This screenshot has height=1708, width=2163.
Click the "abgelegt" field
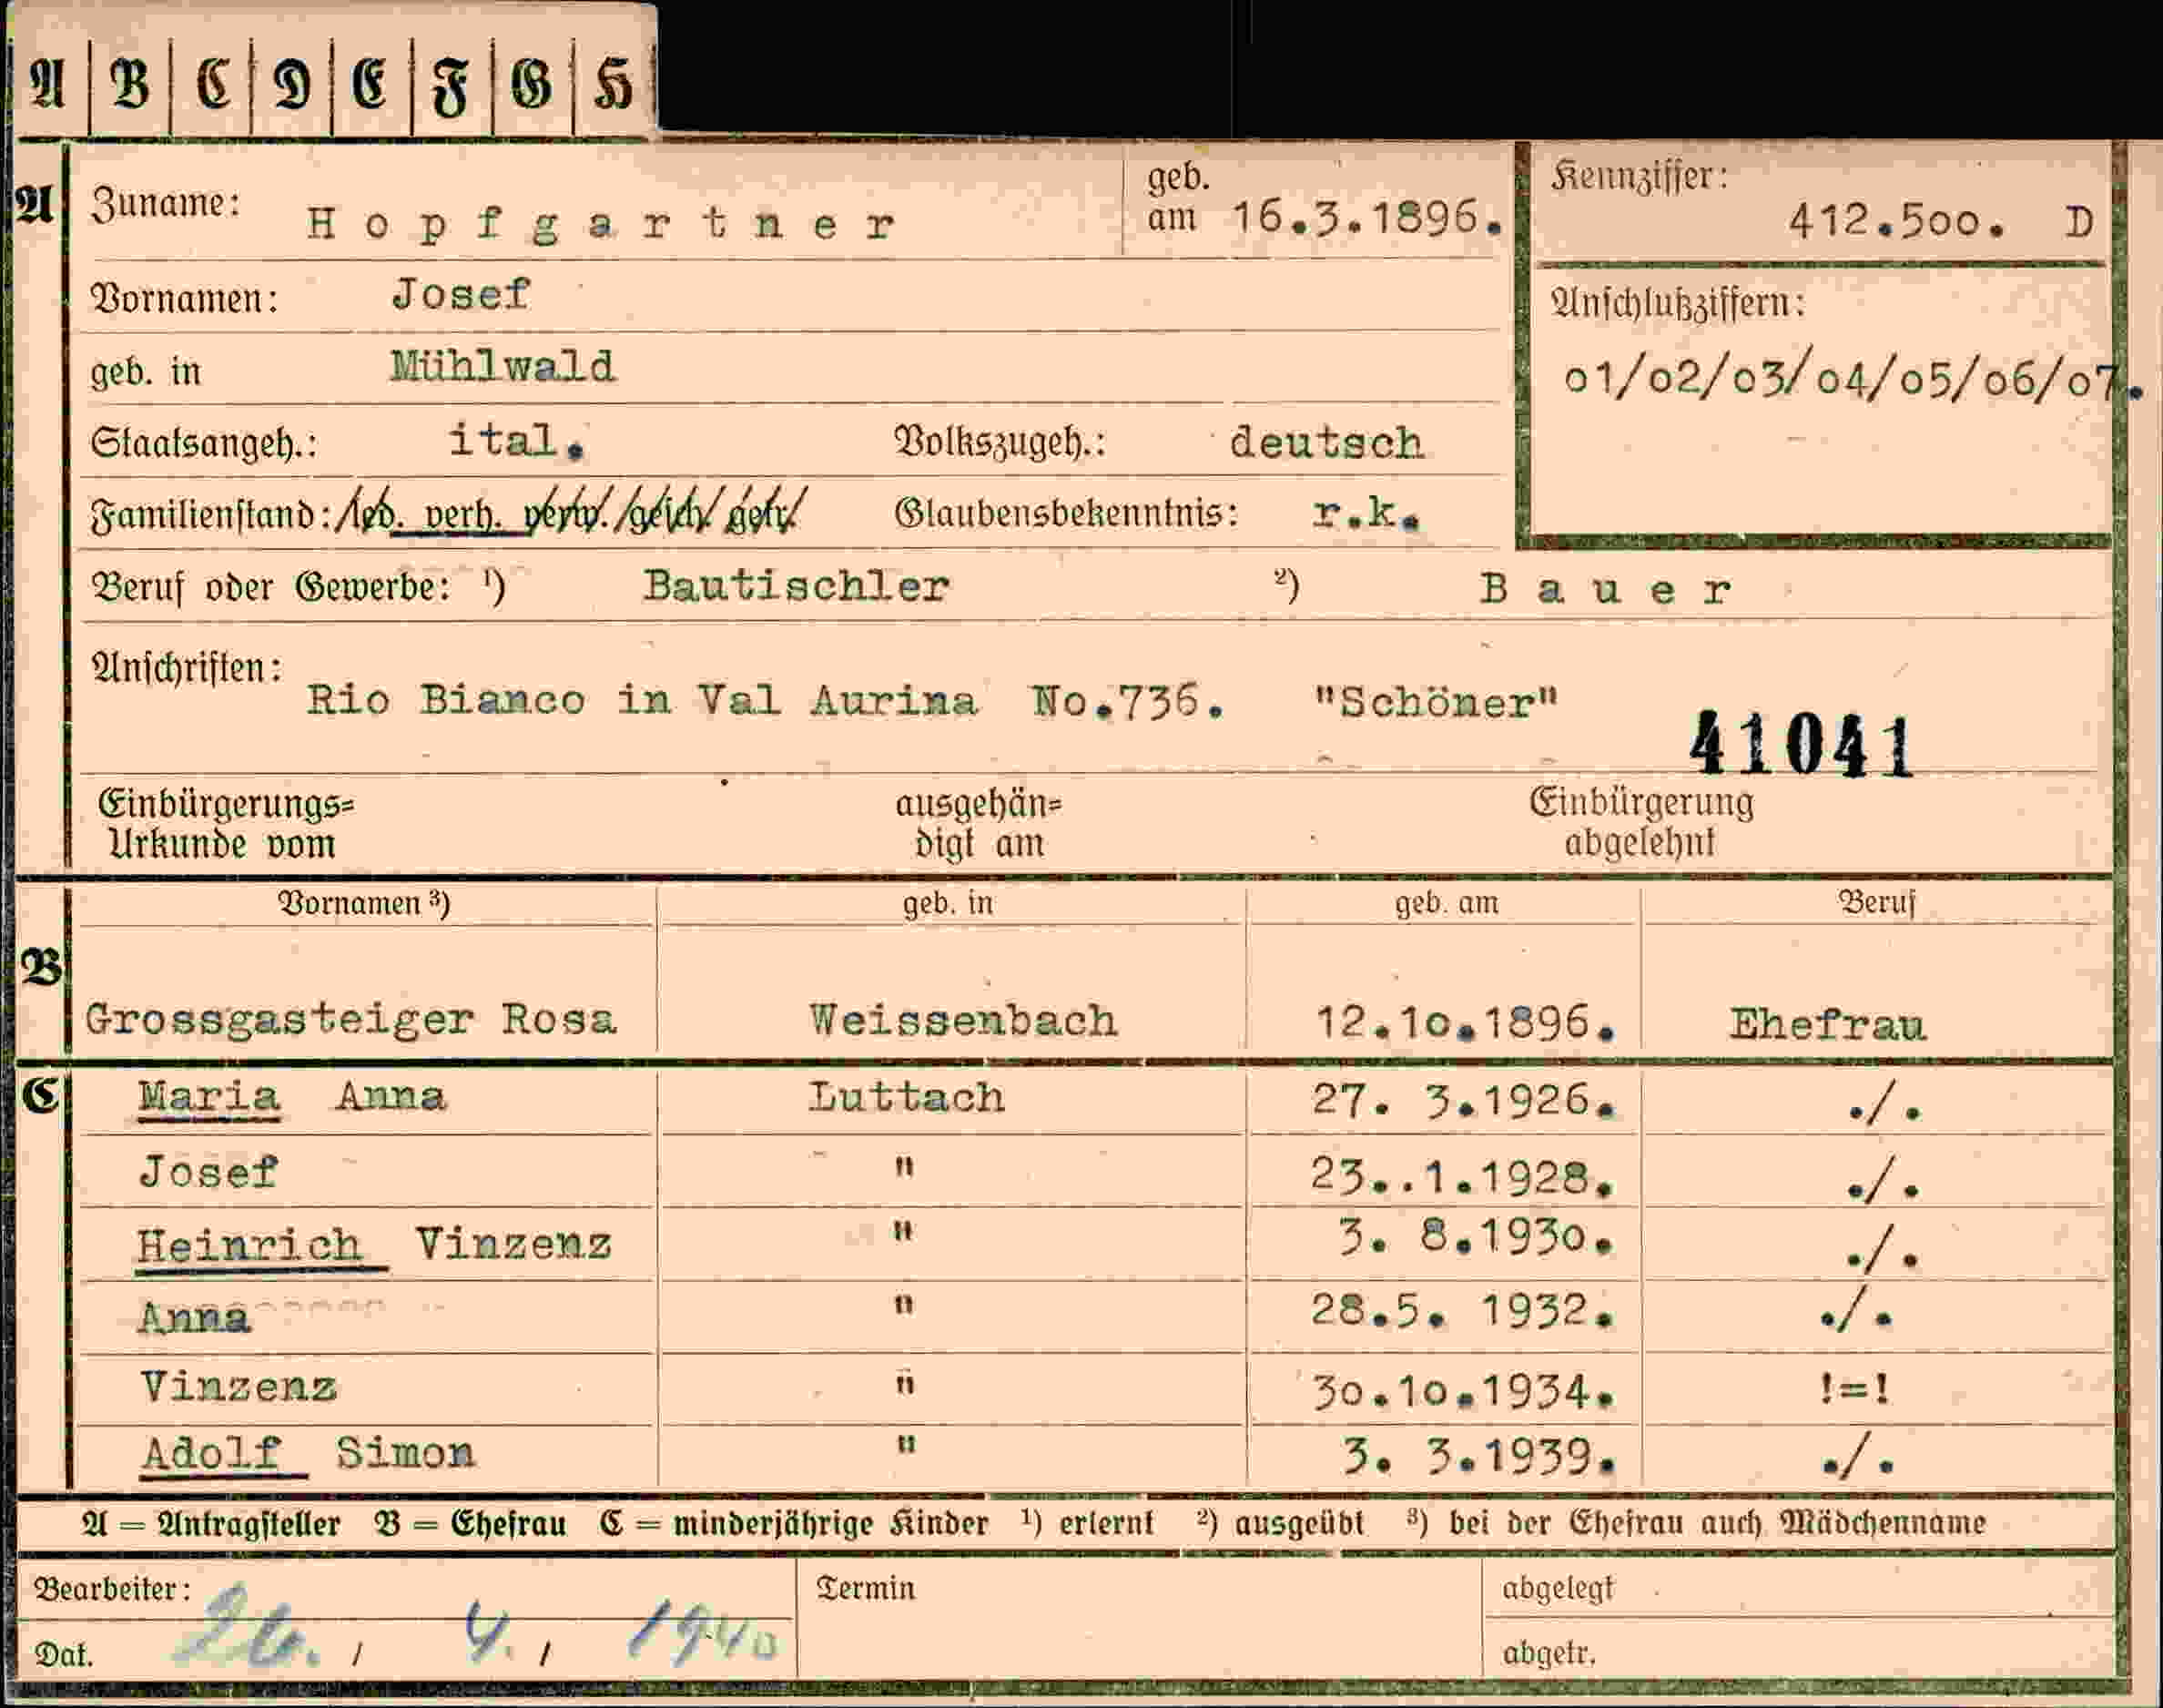(x=1798, y=1588)
